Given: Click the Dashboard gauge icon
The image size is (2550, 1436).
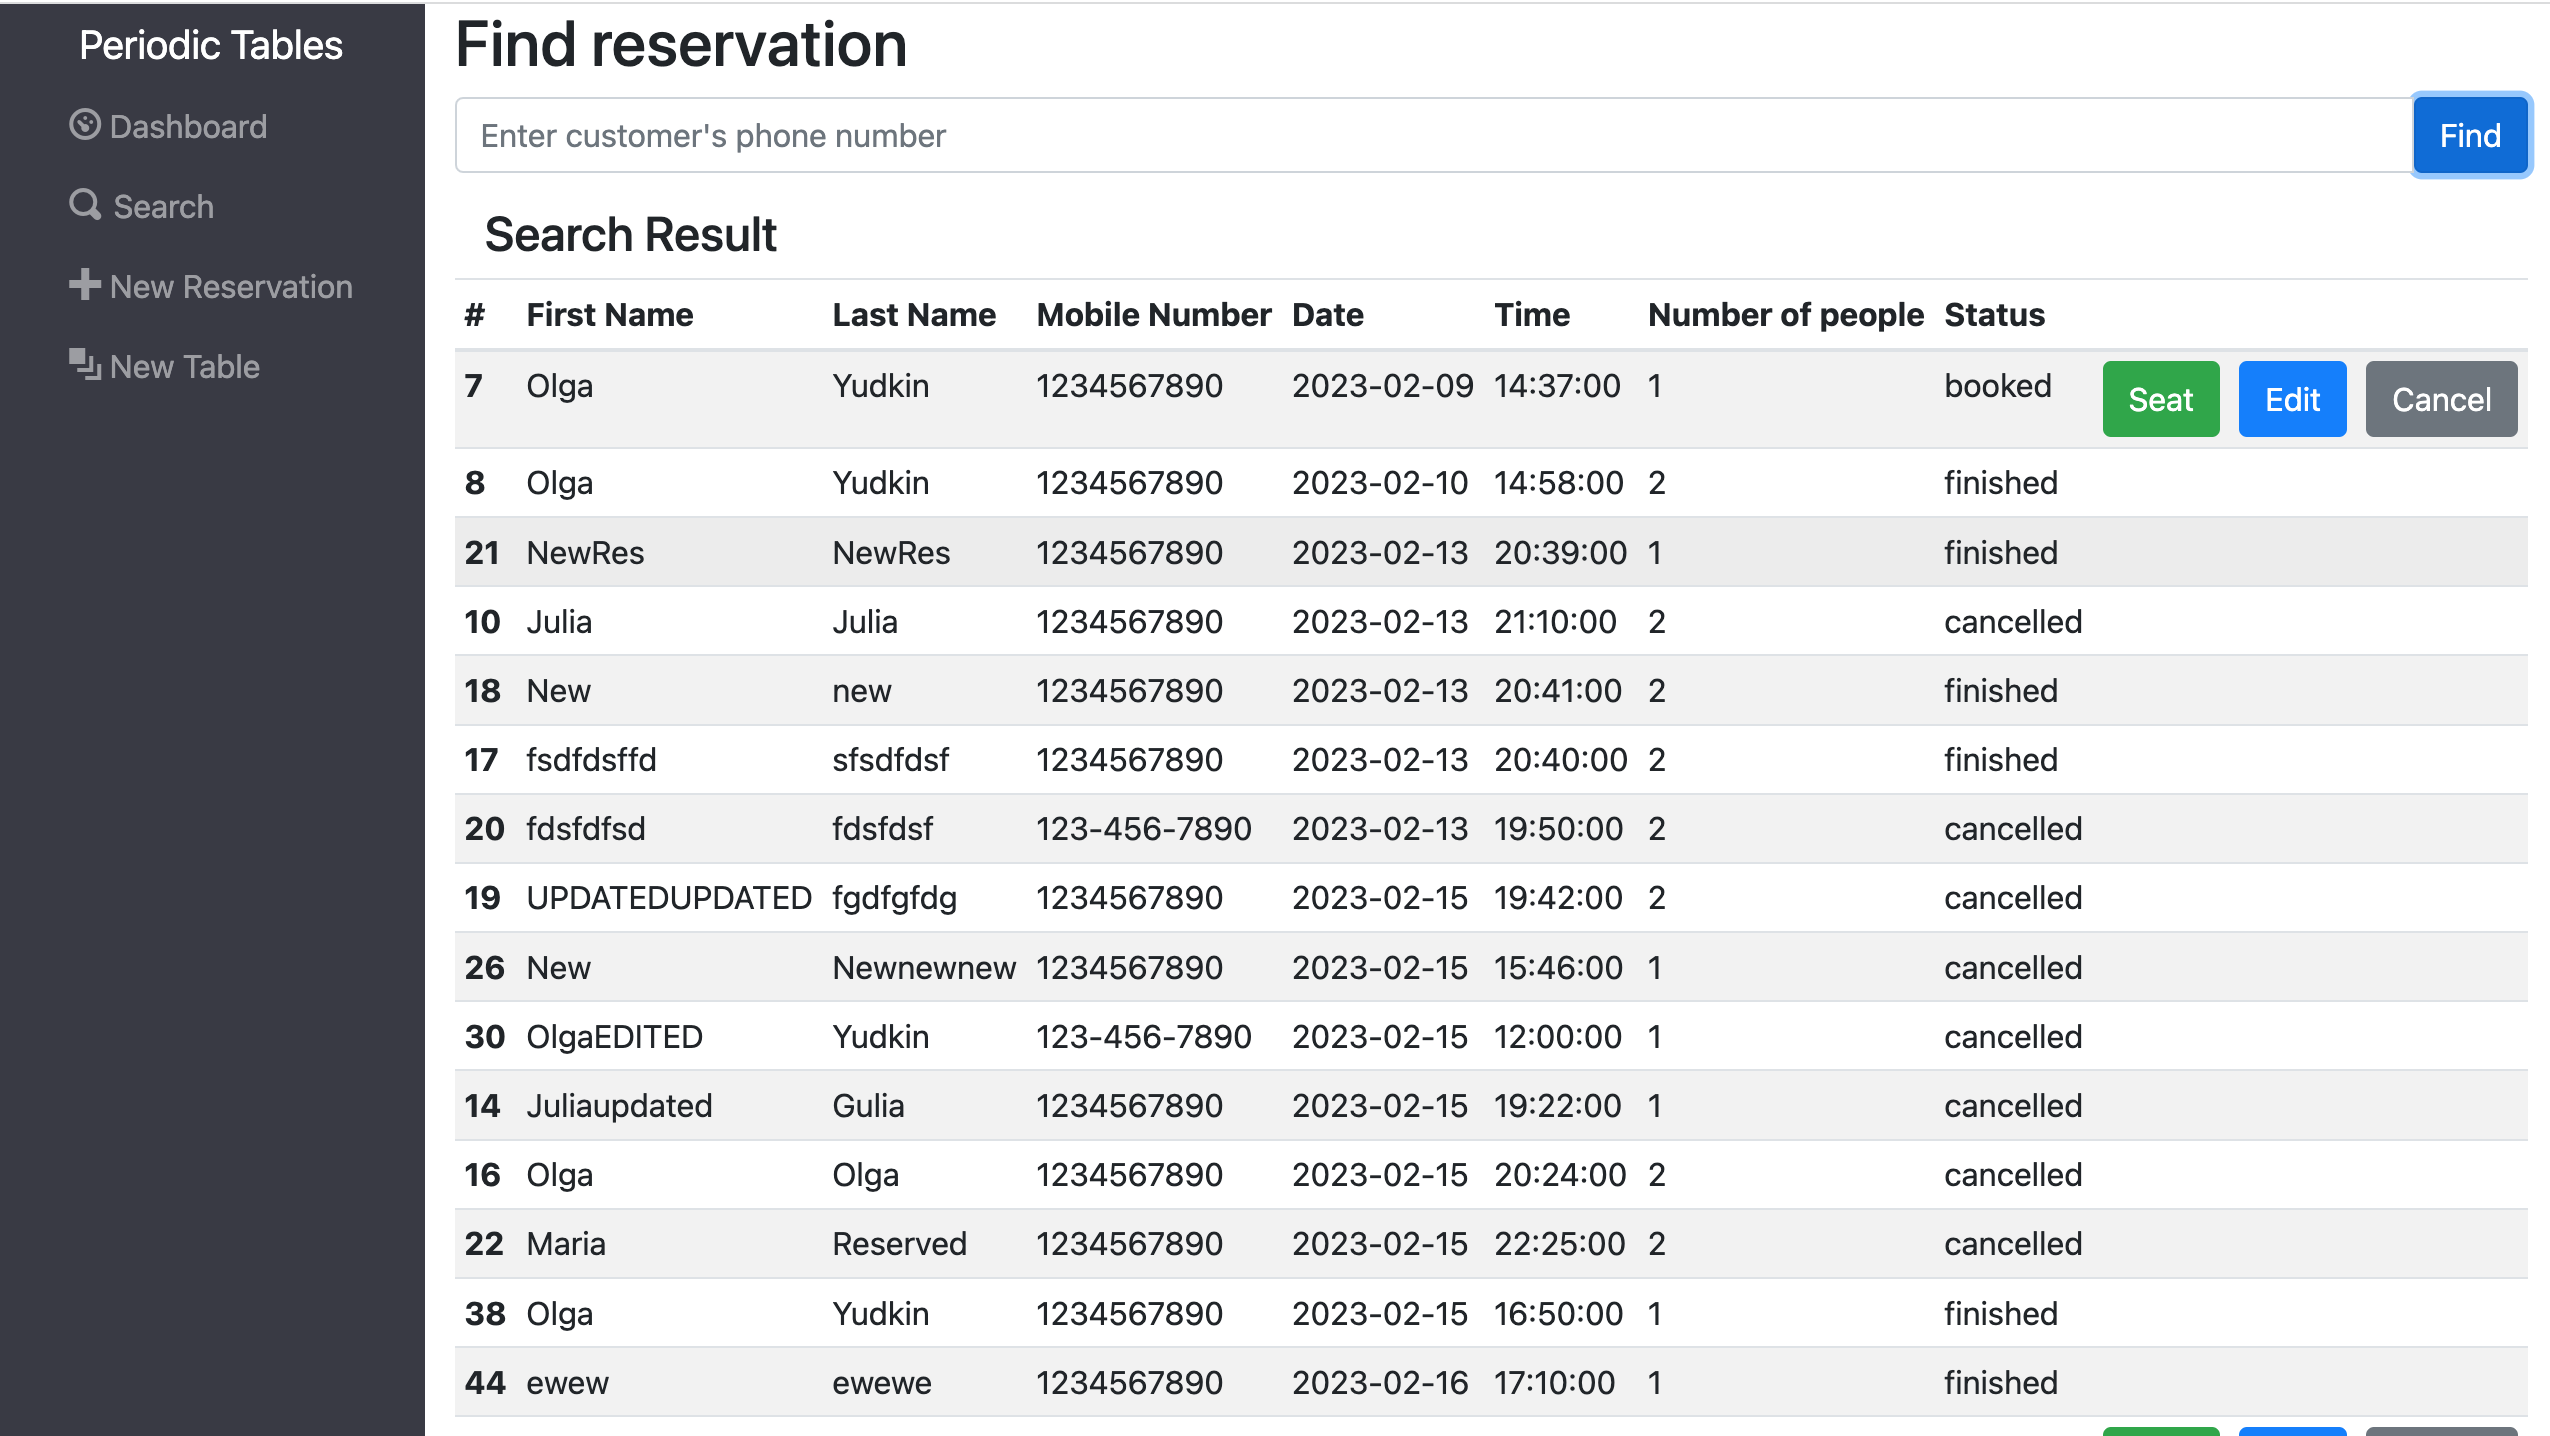Looking at the screenshot, I should pyautogui.click(x=85, y=125).
